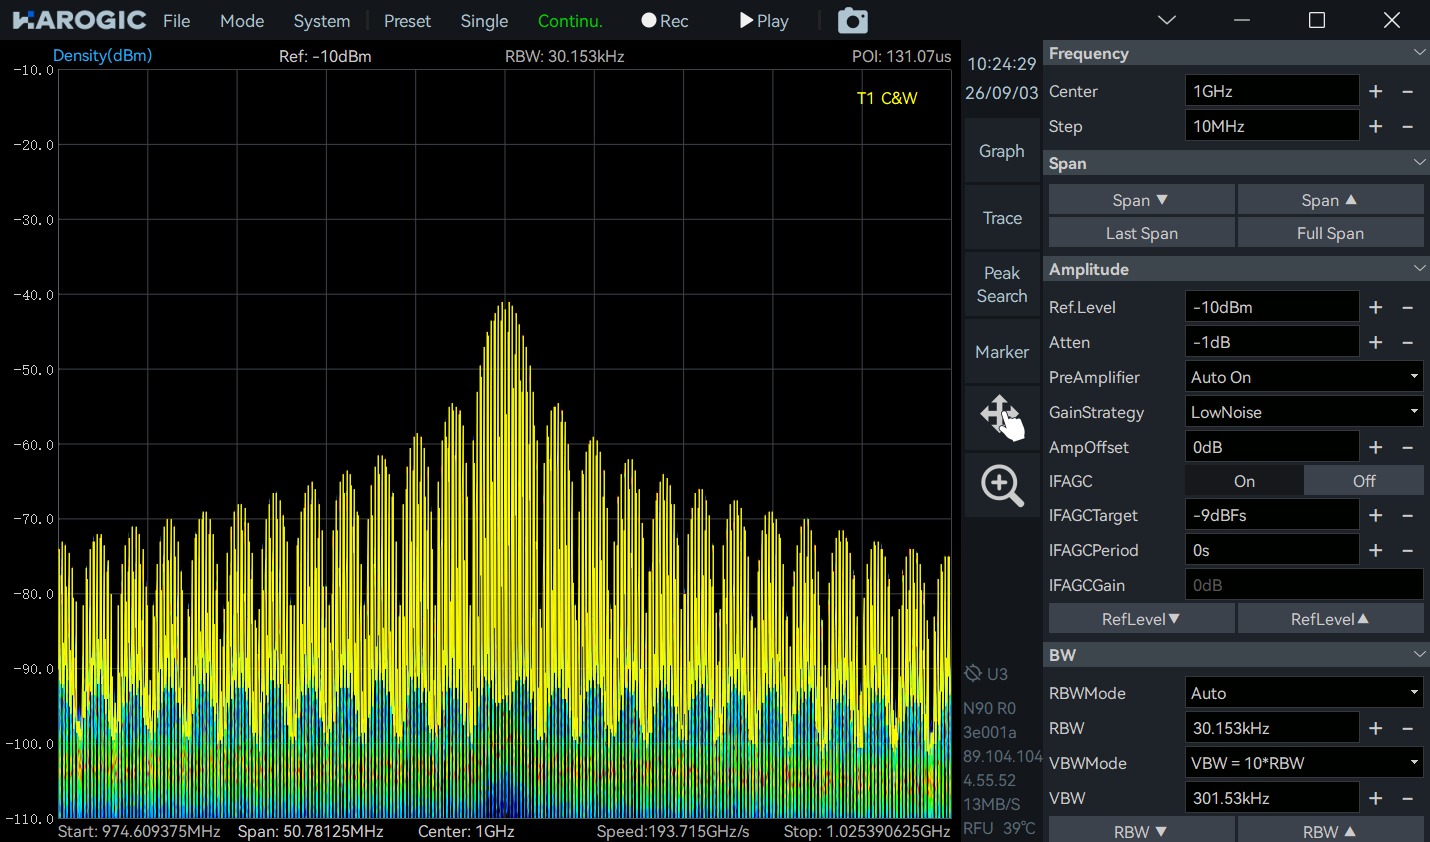Take a screenshot with the camera icon
The width and height of the screenshot is (1430, 842).
(852, 20)
